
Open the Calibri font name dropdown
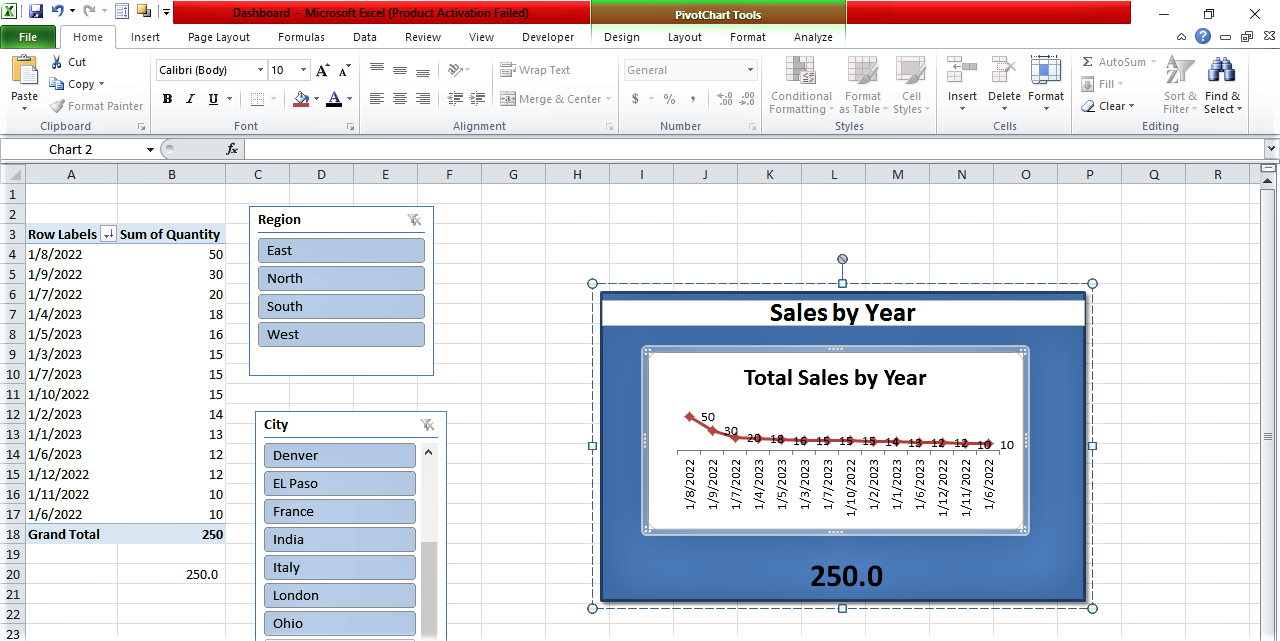pos(261,70)
